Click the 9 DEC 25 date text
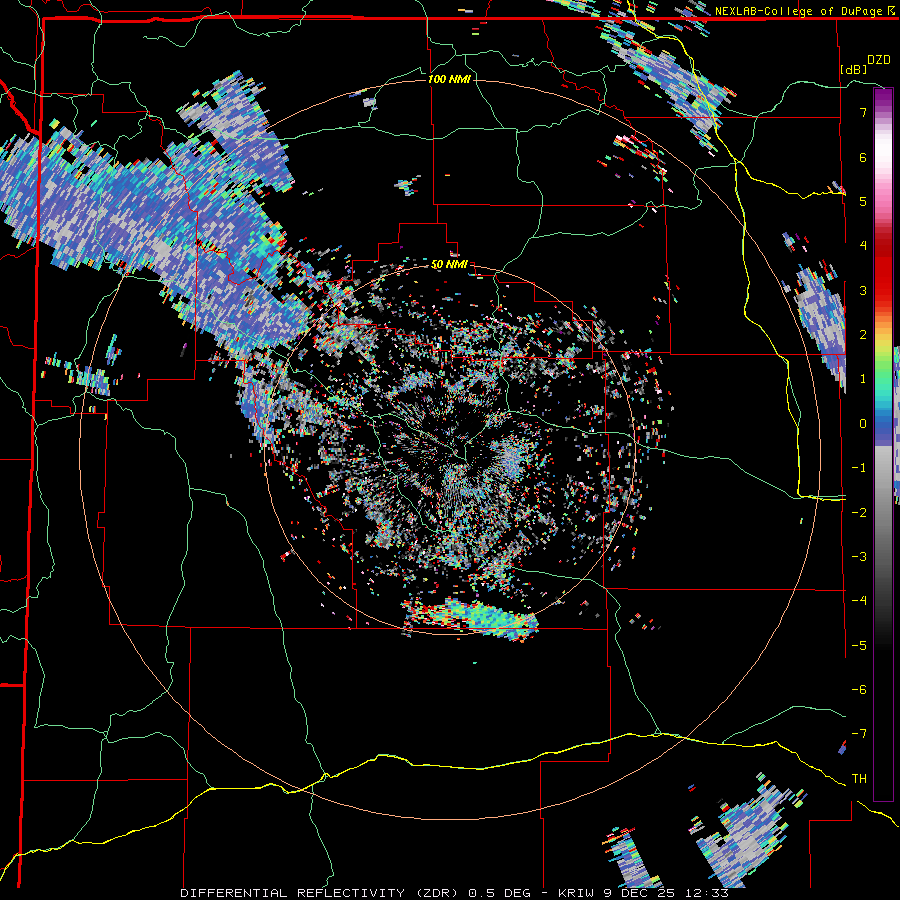The width and height of the screenshot is (900, 900). 638,893
